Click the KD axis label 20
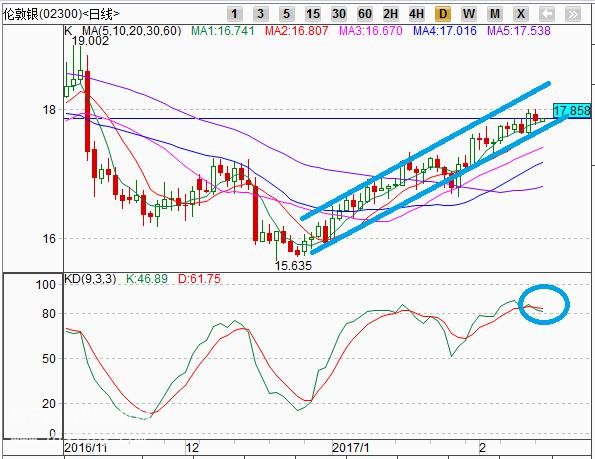Image resolution: width=595 pixels, height=459 pixels. pyautogui.click(x=49, y=404)
